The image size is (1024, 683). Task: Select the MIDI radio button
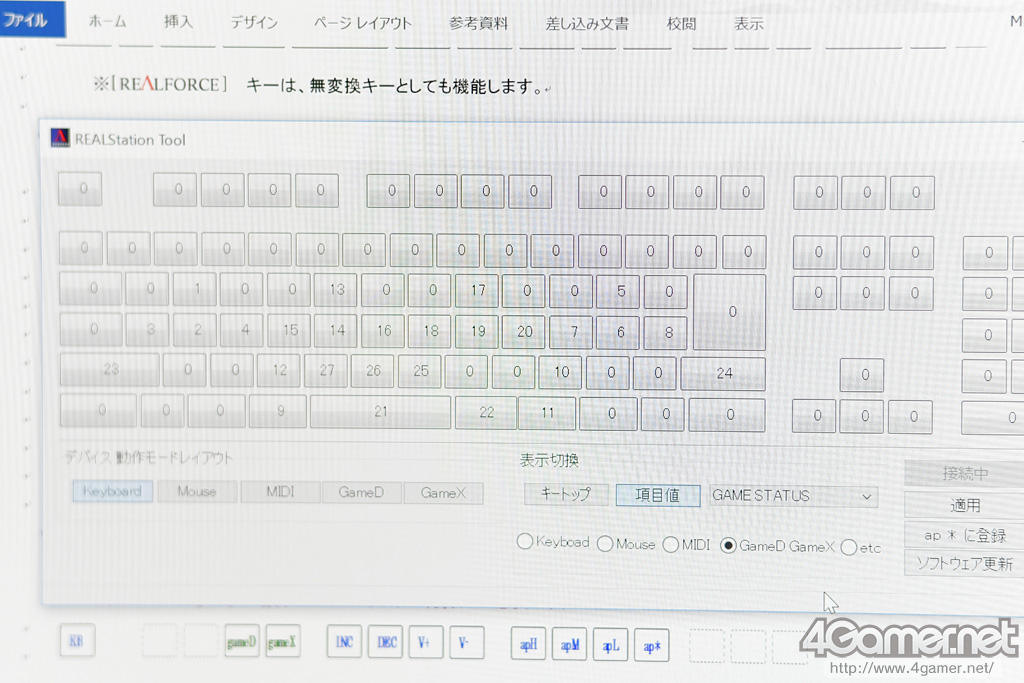click(x=671, y=544)
